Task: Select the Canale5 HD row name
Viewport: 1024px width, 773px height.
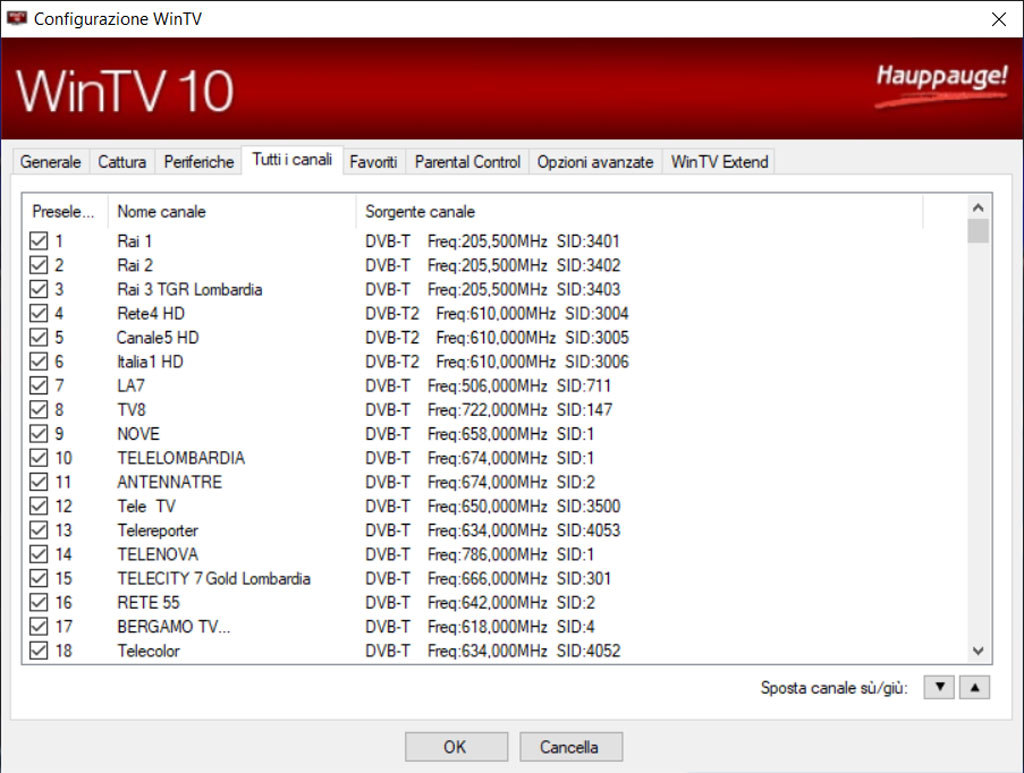Action: [x=157, y=338]
